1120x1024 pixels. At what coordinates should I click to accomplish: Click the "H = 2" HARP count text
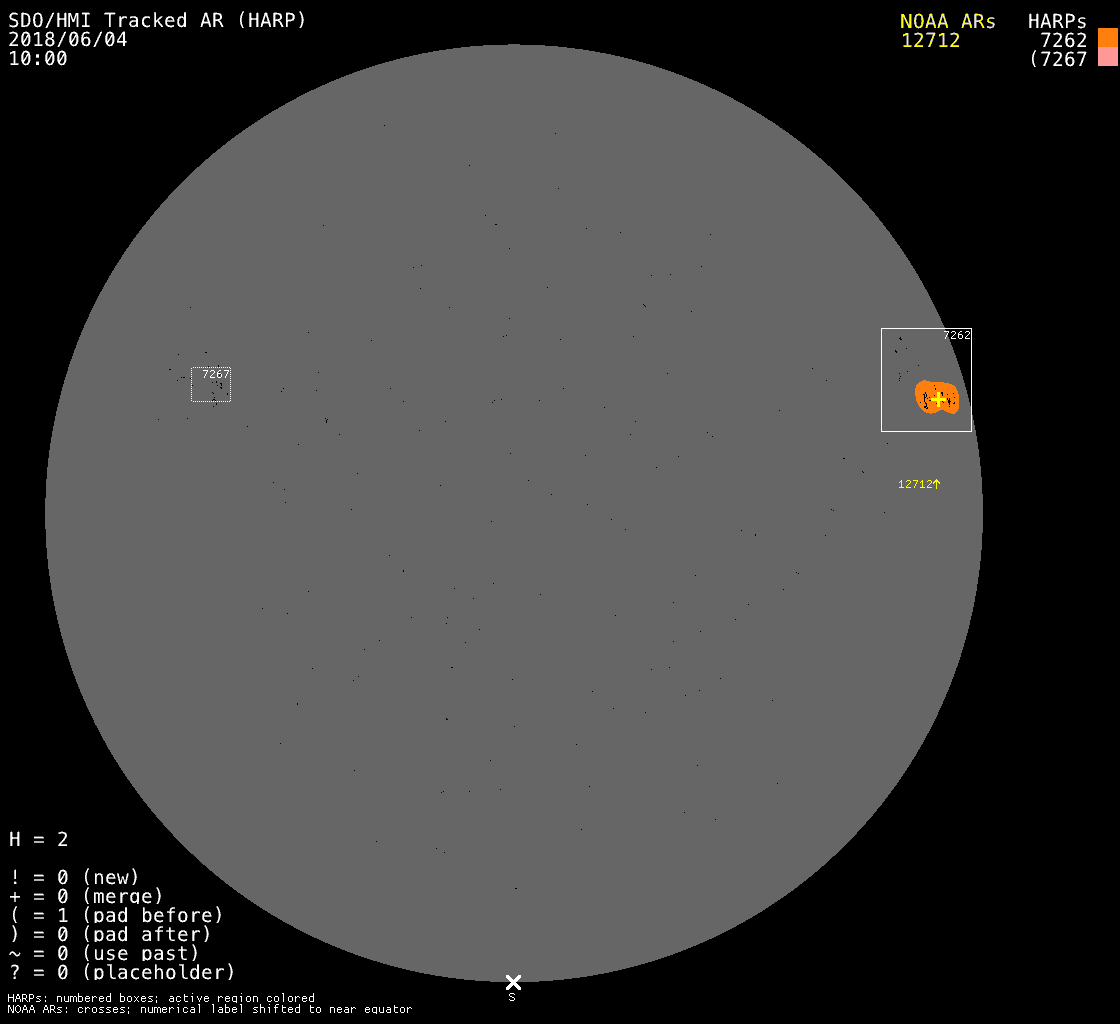point(39,839)
